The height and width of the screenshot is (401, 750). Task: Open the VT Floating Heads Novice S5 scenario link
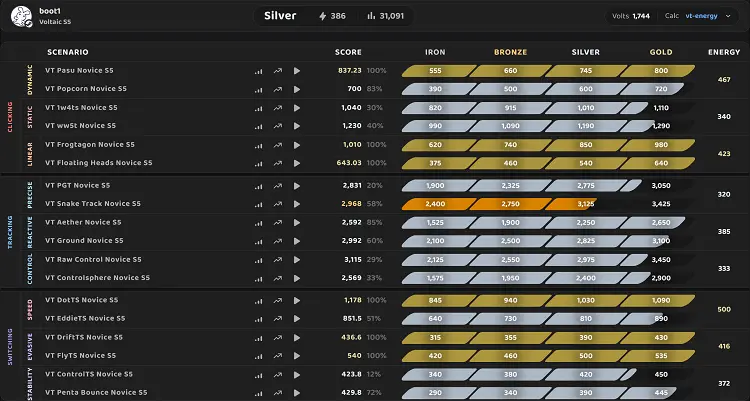tap(98, 162)
